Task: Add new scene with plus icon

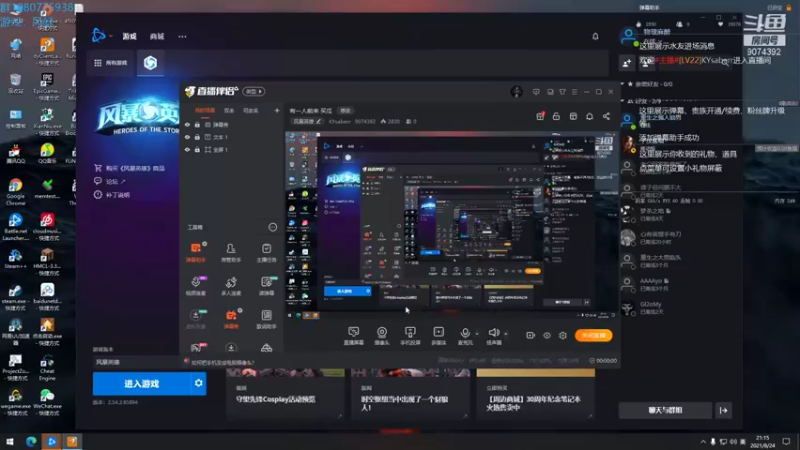Action: tap(277, 110)
